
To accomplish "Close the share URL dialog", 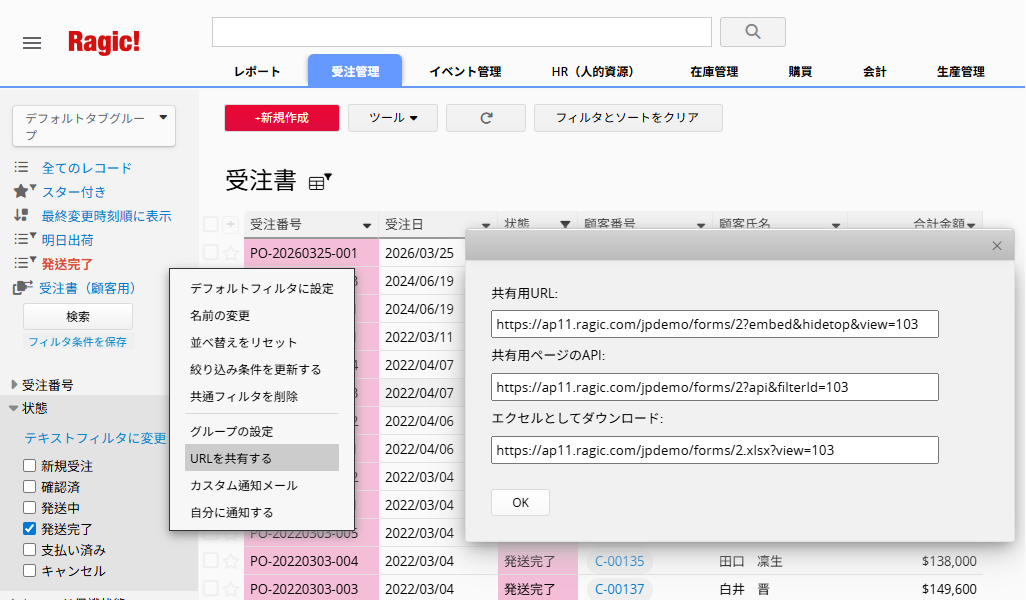I will tap(997, 245).
